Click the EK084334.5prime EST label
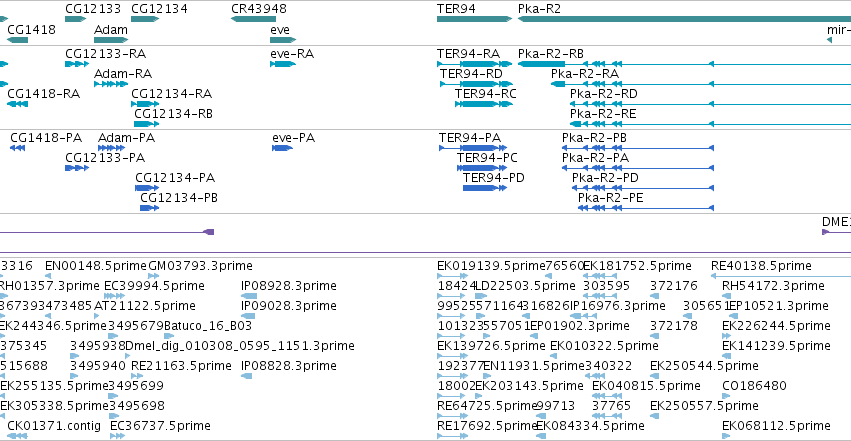Viewport: 851px width, 441px height. pos(590,426)
